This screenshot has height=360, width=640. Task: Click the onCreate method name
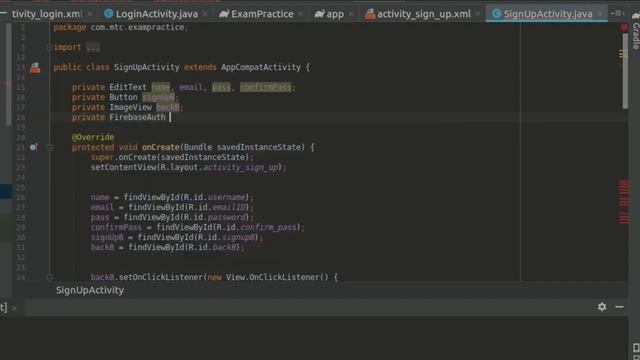[x=160, y=147]
